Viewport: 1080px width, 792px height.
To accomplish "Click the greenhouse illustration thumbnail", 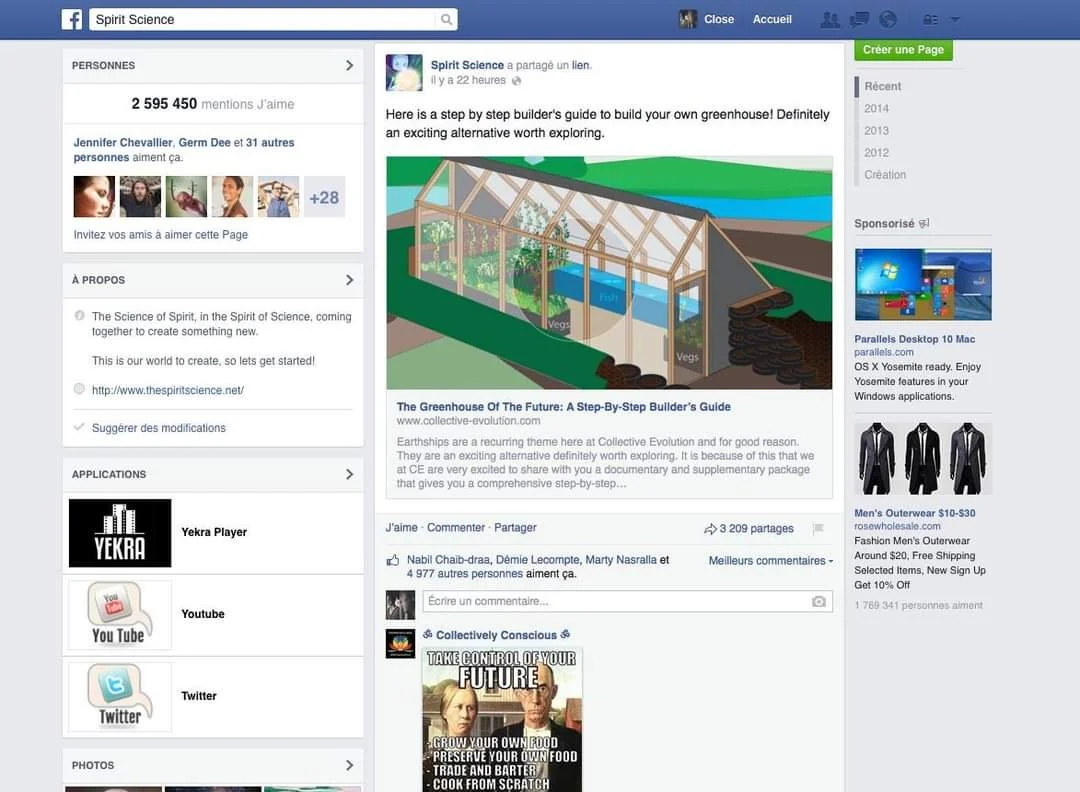I will [609, 273].
